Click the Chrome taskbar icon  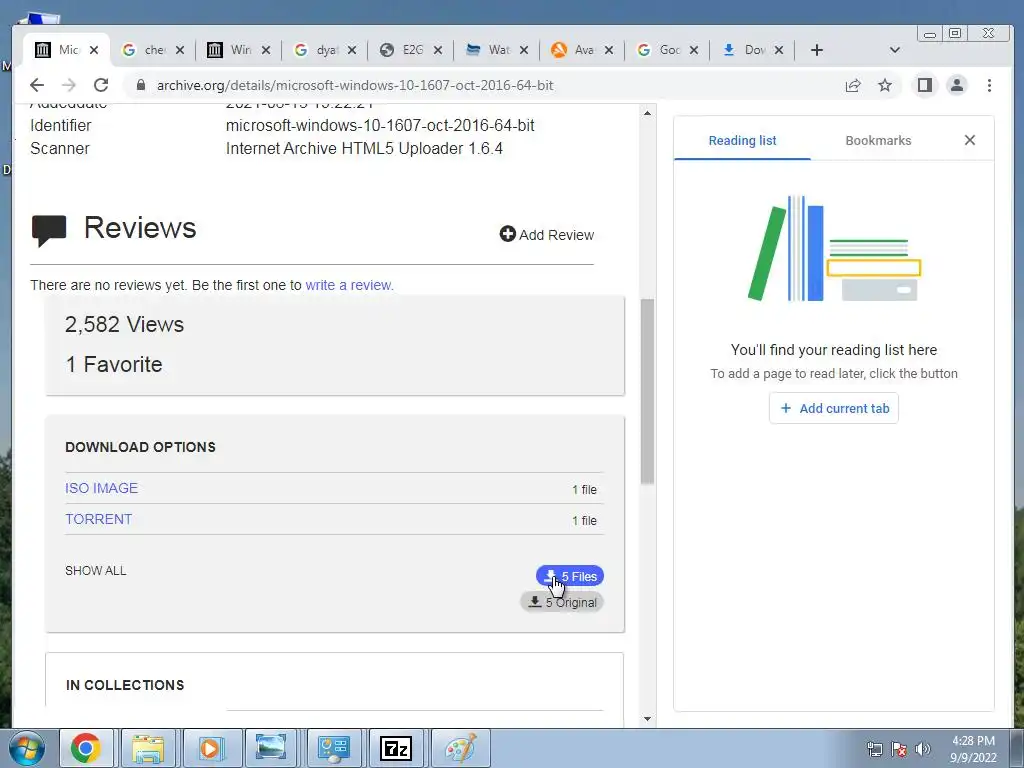click(86, 748)
